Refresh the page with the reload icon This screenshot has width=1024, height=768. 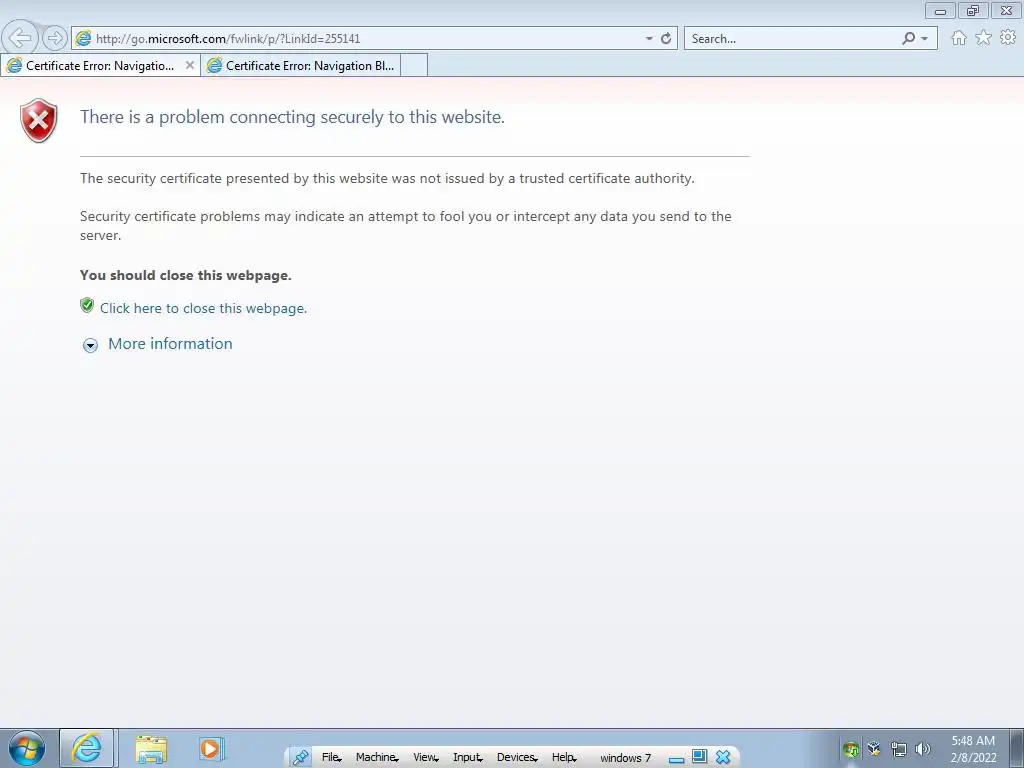[x=666, y=39]
